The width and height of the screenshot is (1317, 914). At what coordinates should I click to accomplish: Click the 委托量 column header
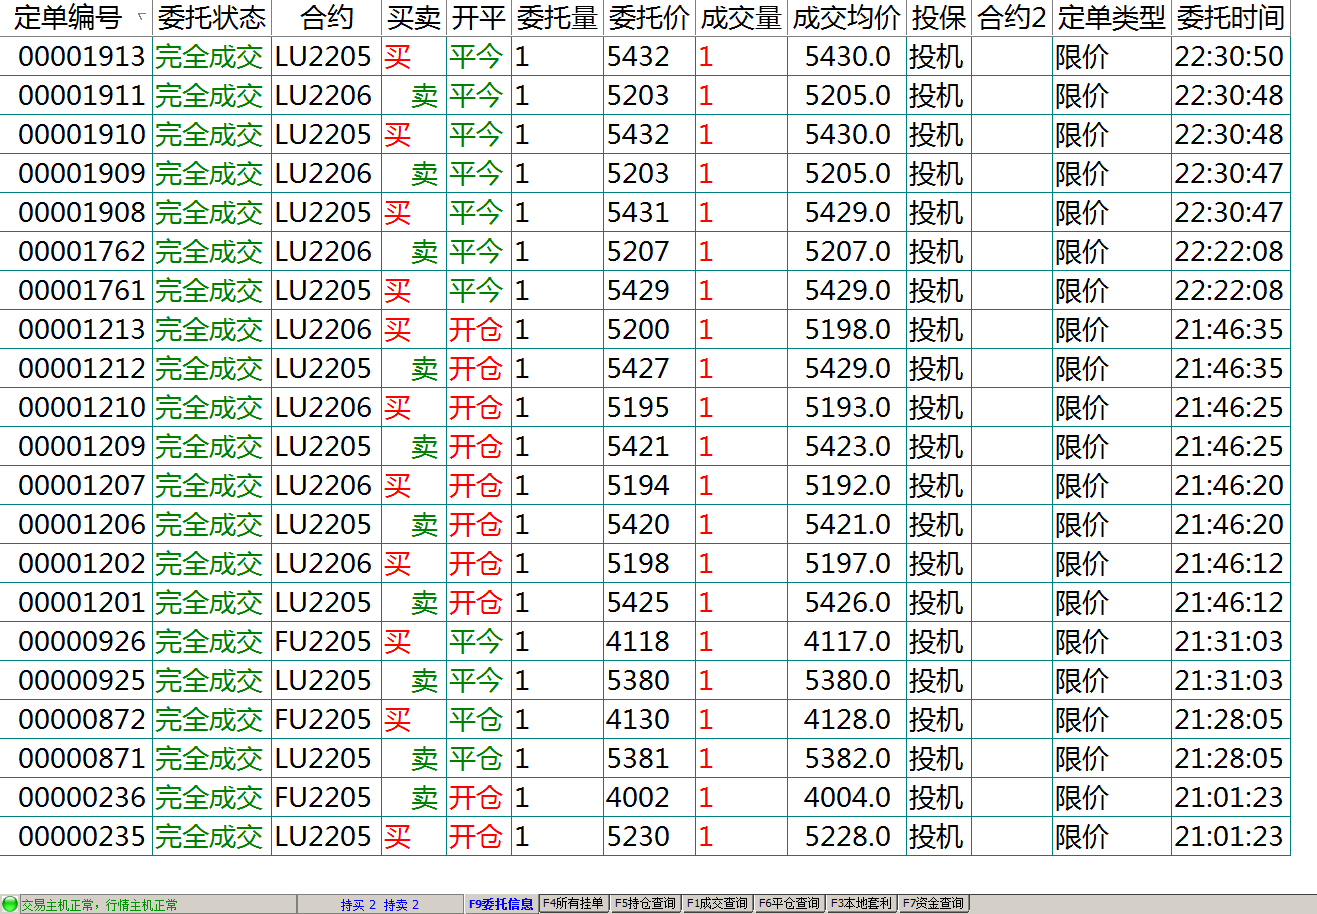tap(558, 18)
